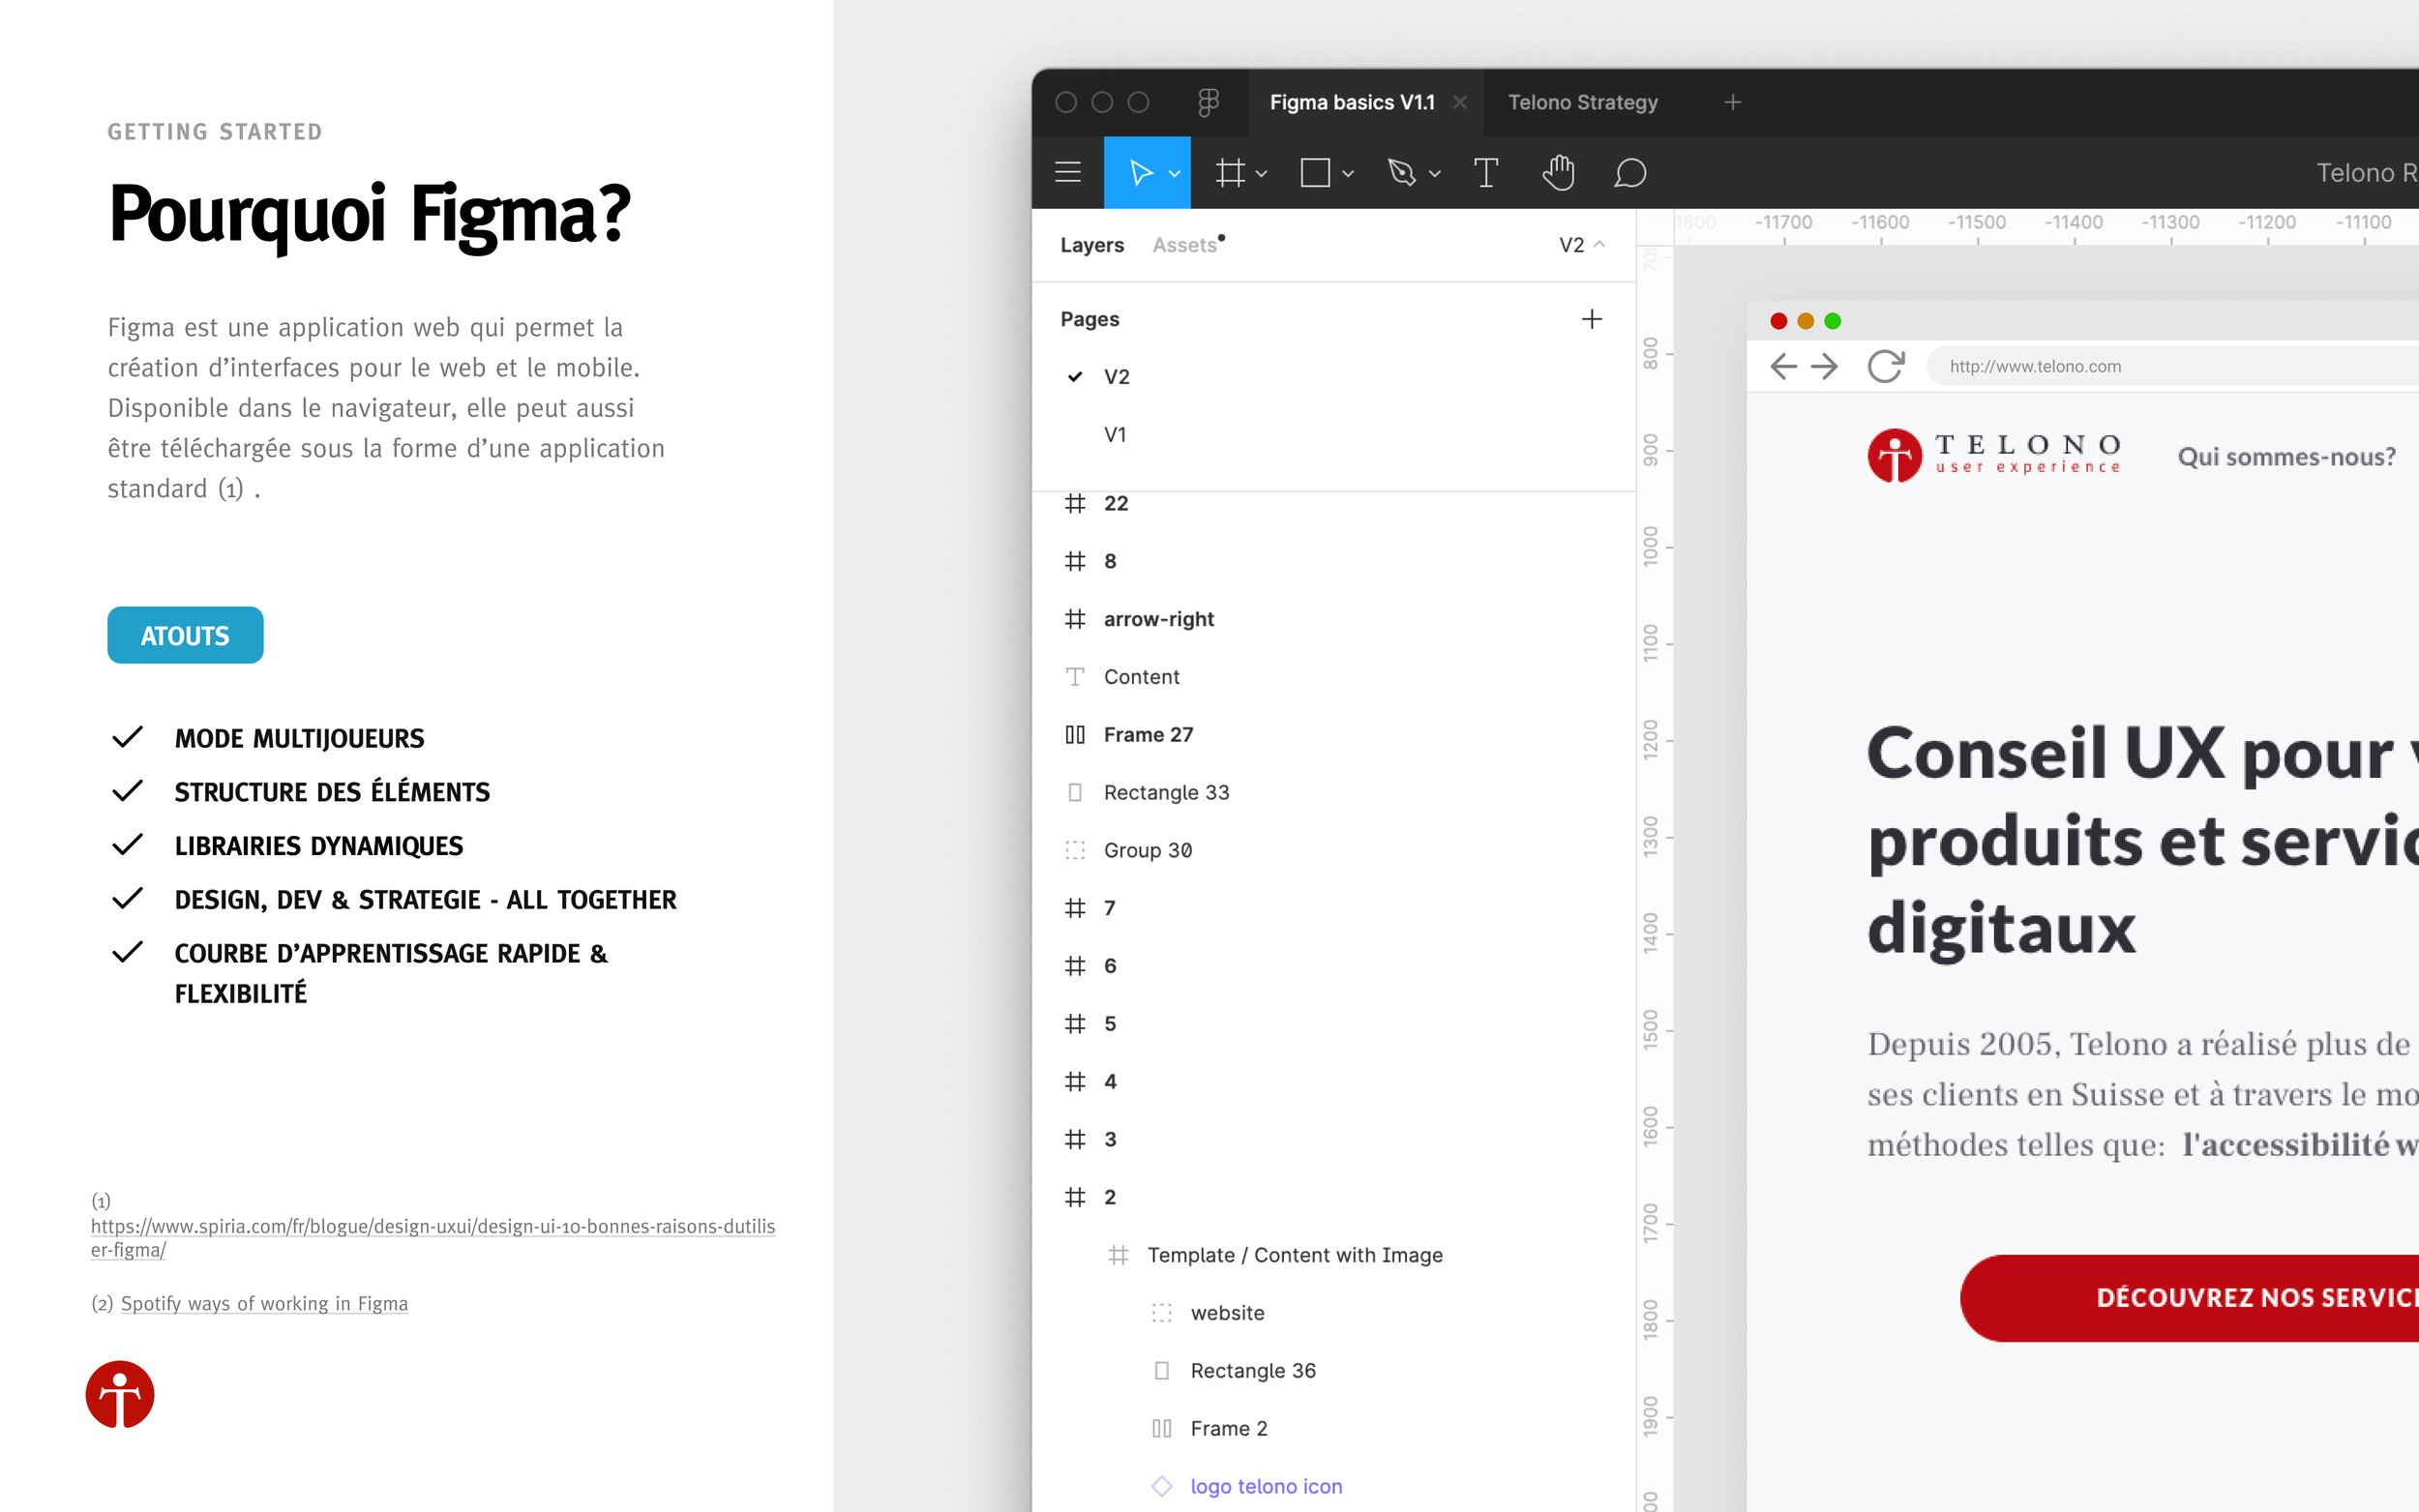Switch to the Telono Strategy file tab
The height and width of the screenshot is (1512, 2419).
(x=1582, y=102)
